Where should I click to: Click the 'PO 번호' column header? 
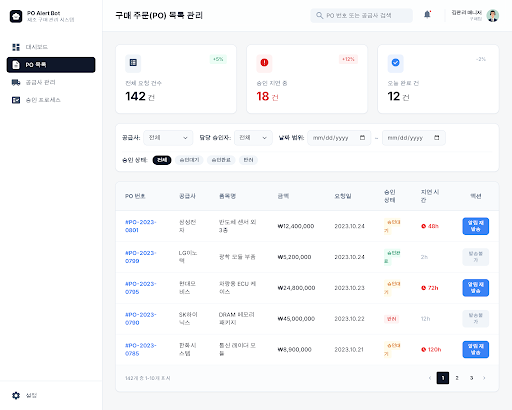click(135, 196)
